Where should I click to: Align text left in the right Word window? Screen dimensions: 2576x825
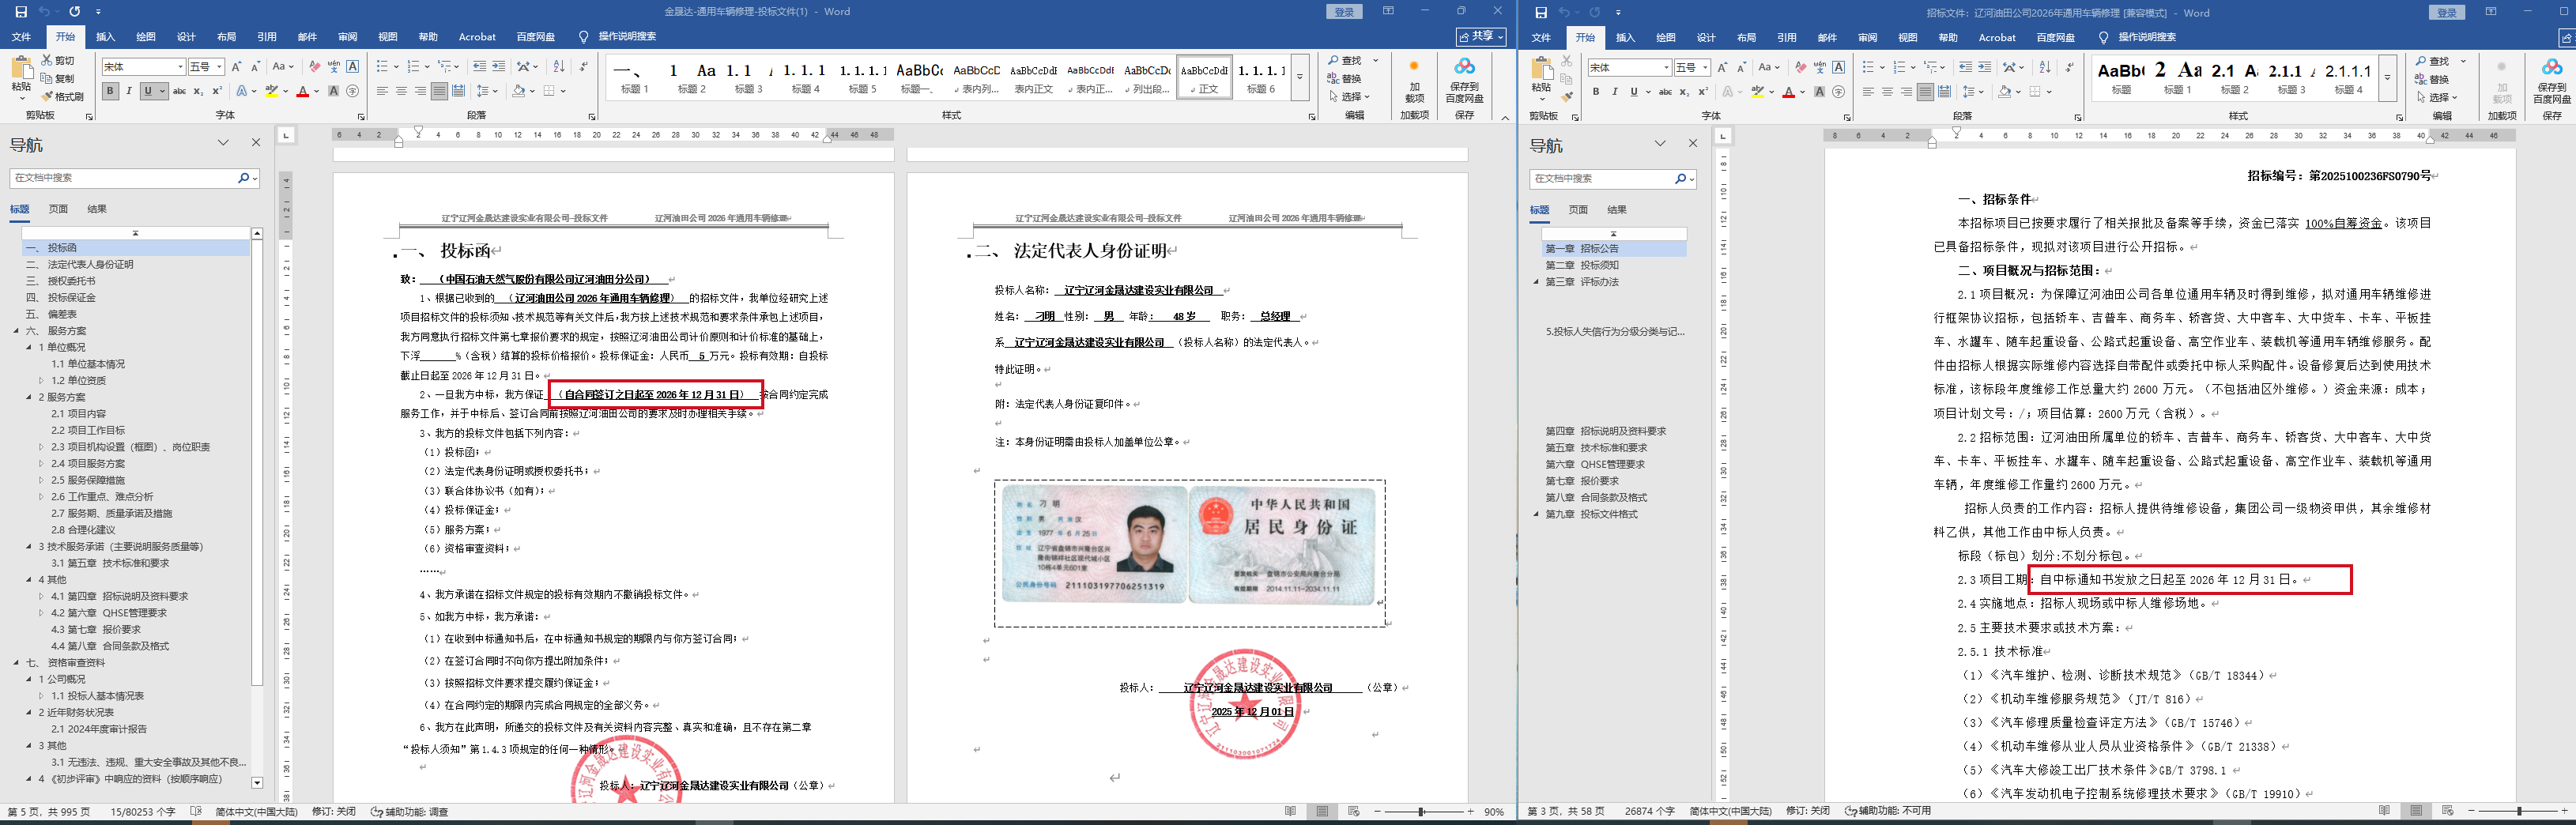click(1868, 92)
